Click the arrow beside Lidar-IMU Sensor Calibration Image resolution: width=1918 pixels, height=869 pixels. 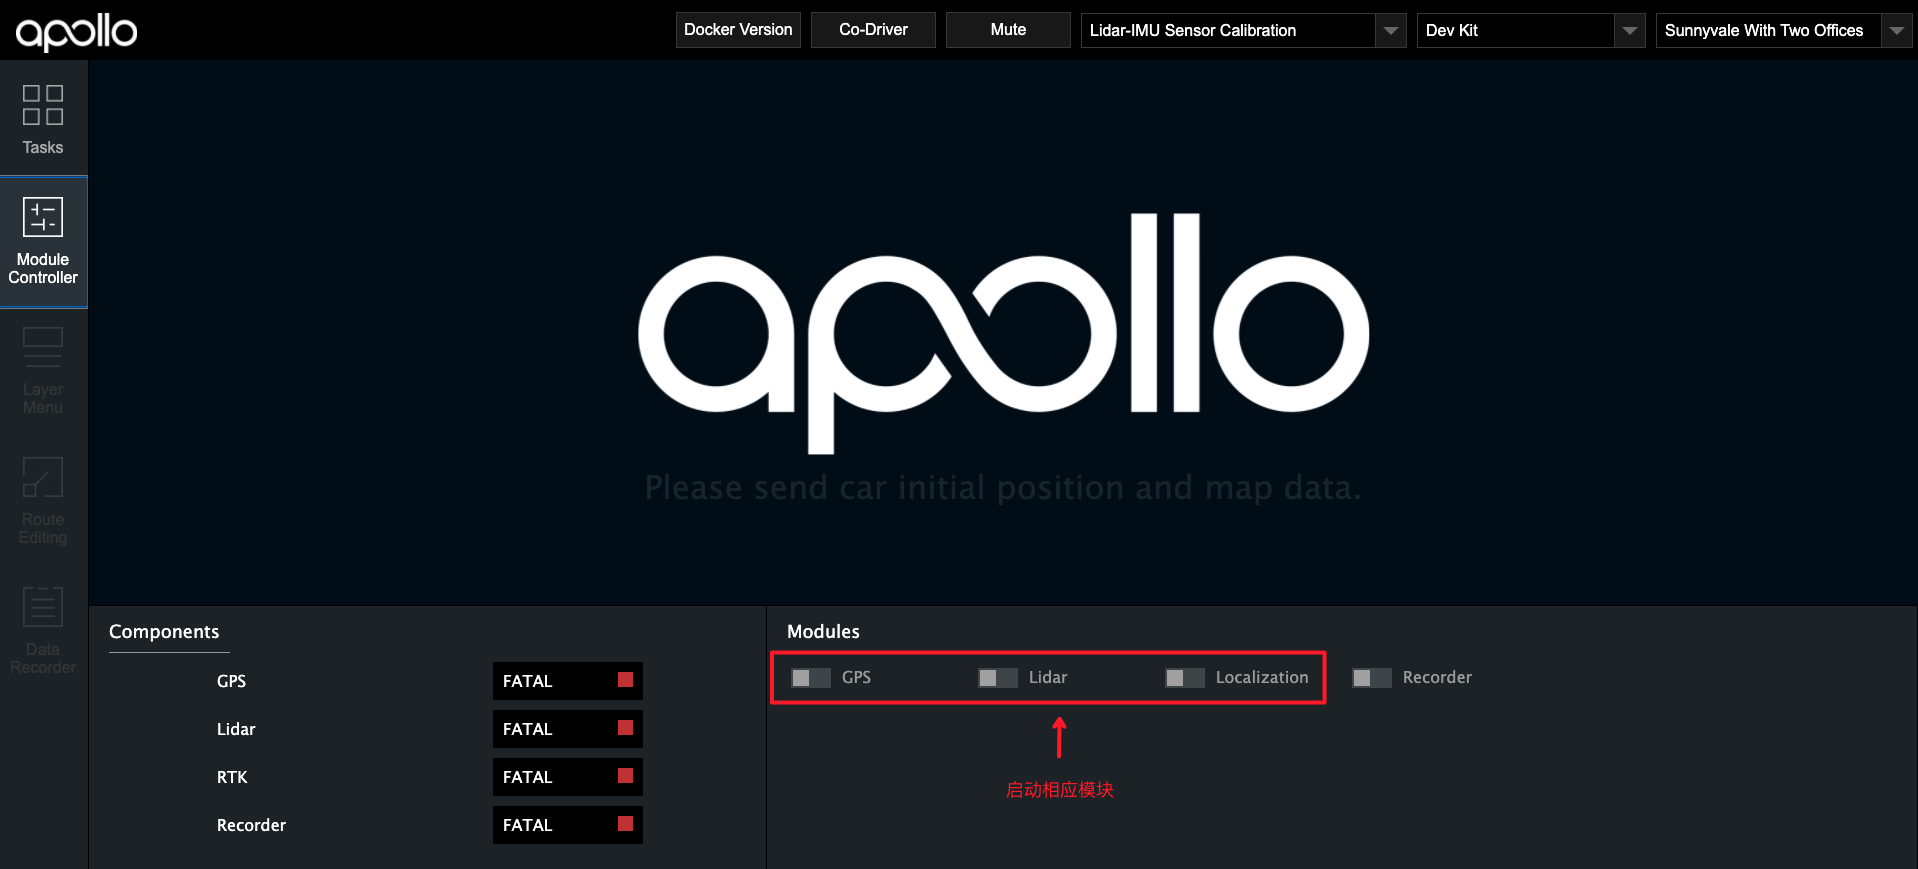pos(1391,30)
